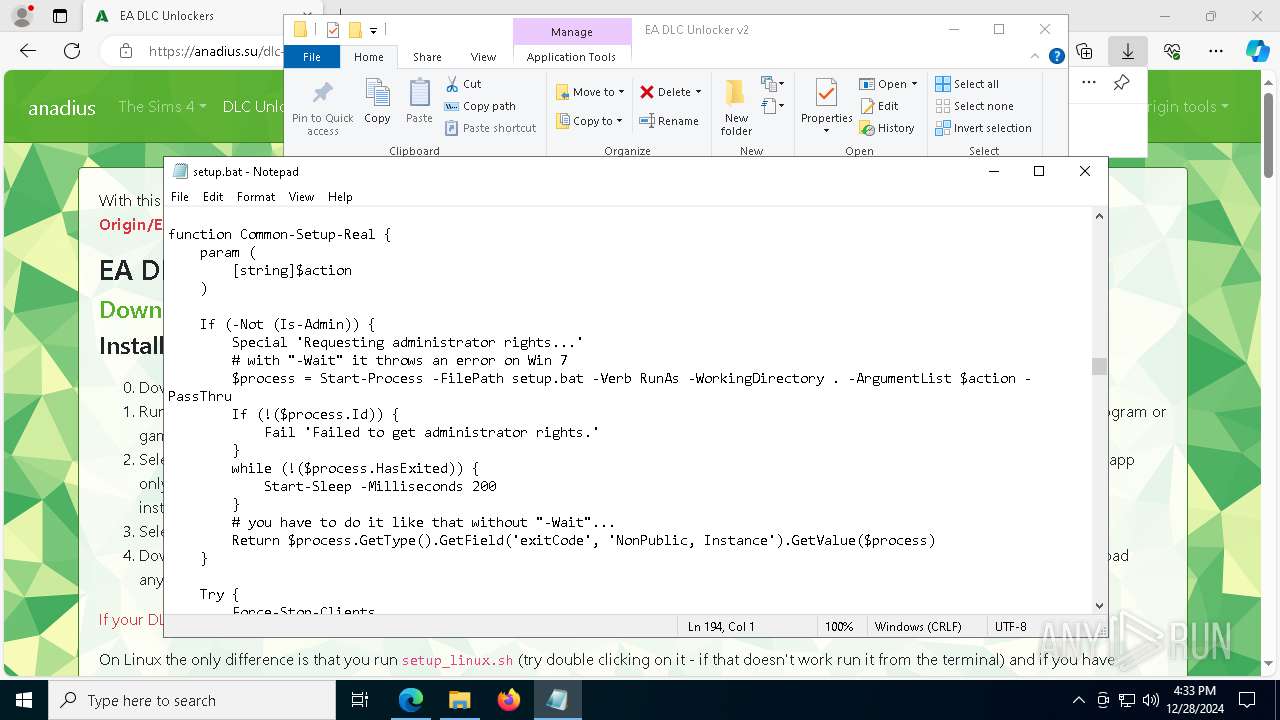Click the Task View taskbar button
The image size is (1280, 720).
tap(361, 700)
